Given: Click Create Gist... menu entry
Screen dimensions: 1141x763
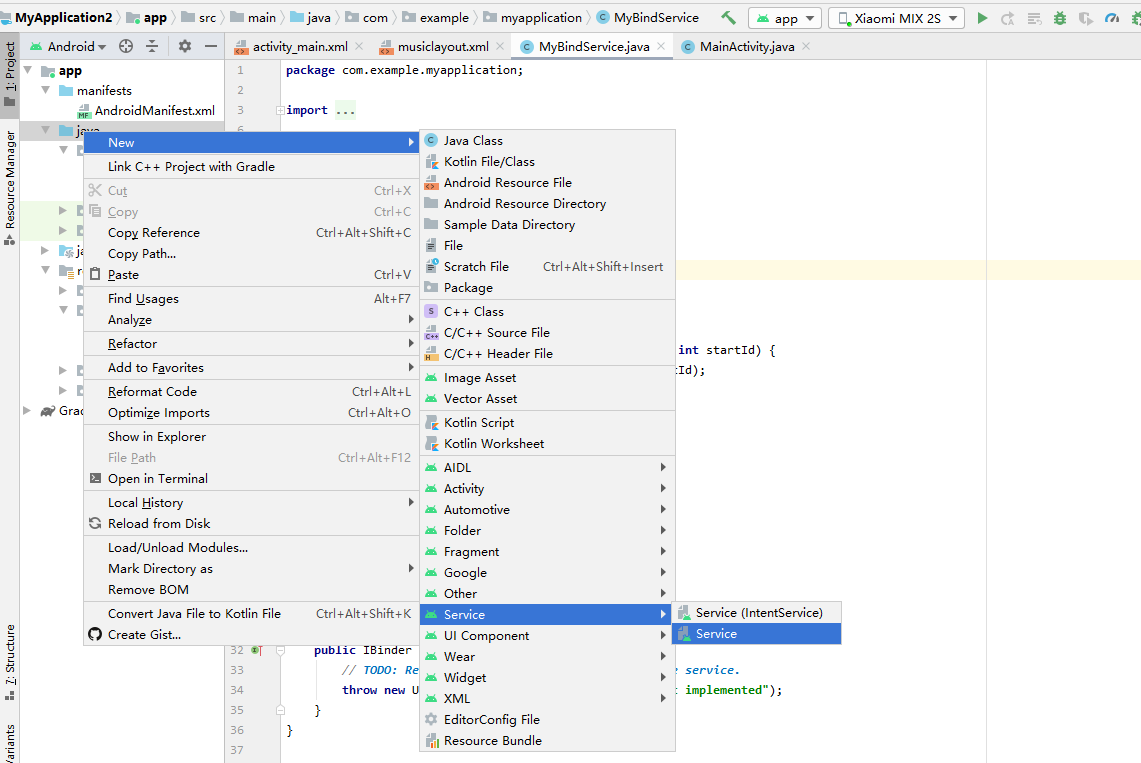Looking at the screenshot, I should click(x=252, y=635).
